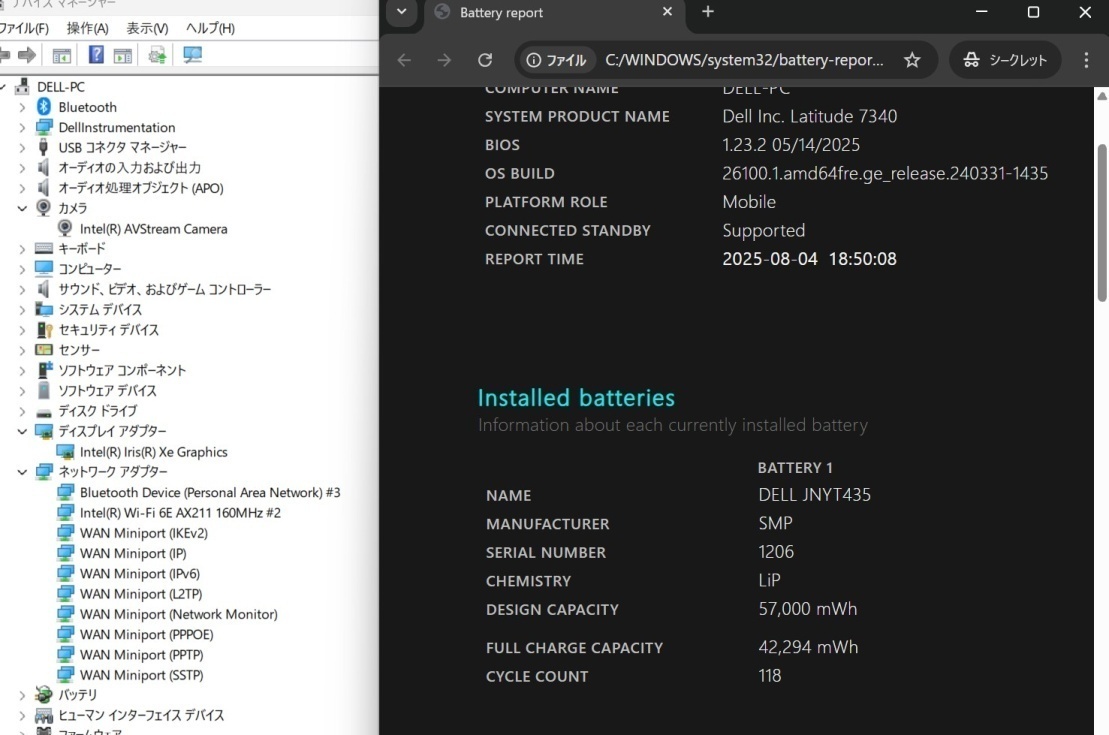Close the Battery report tab

[x=668, y=12]
